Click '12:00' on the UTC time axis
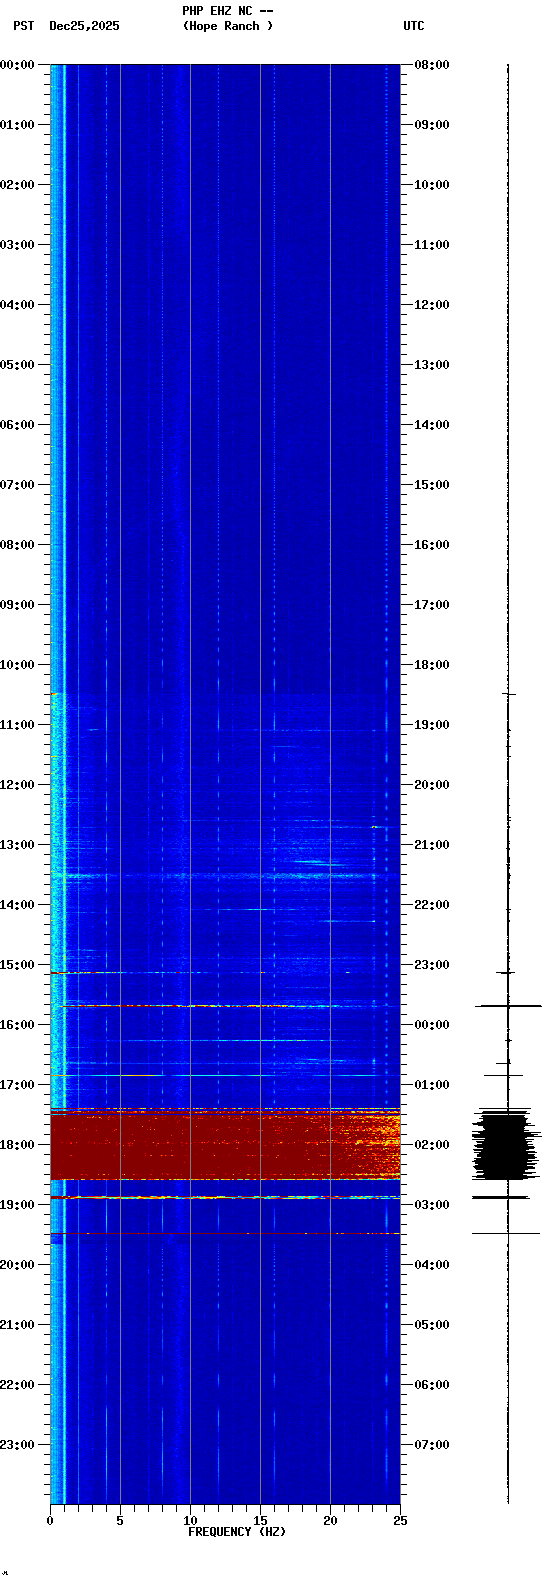Viewport: 552px width, 1584px height. [x=432, y=305]
